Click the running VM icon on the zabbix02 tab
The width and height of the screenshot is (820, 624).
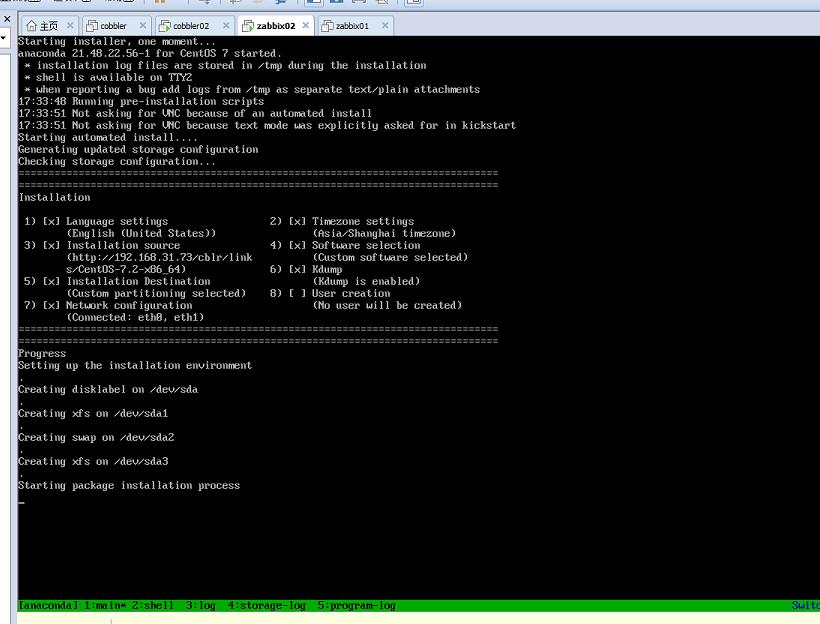(x=247, y=26)
